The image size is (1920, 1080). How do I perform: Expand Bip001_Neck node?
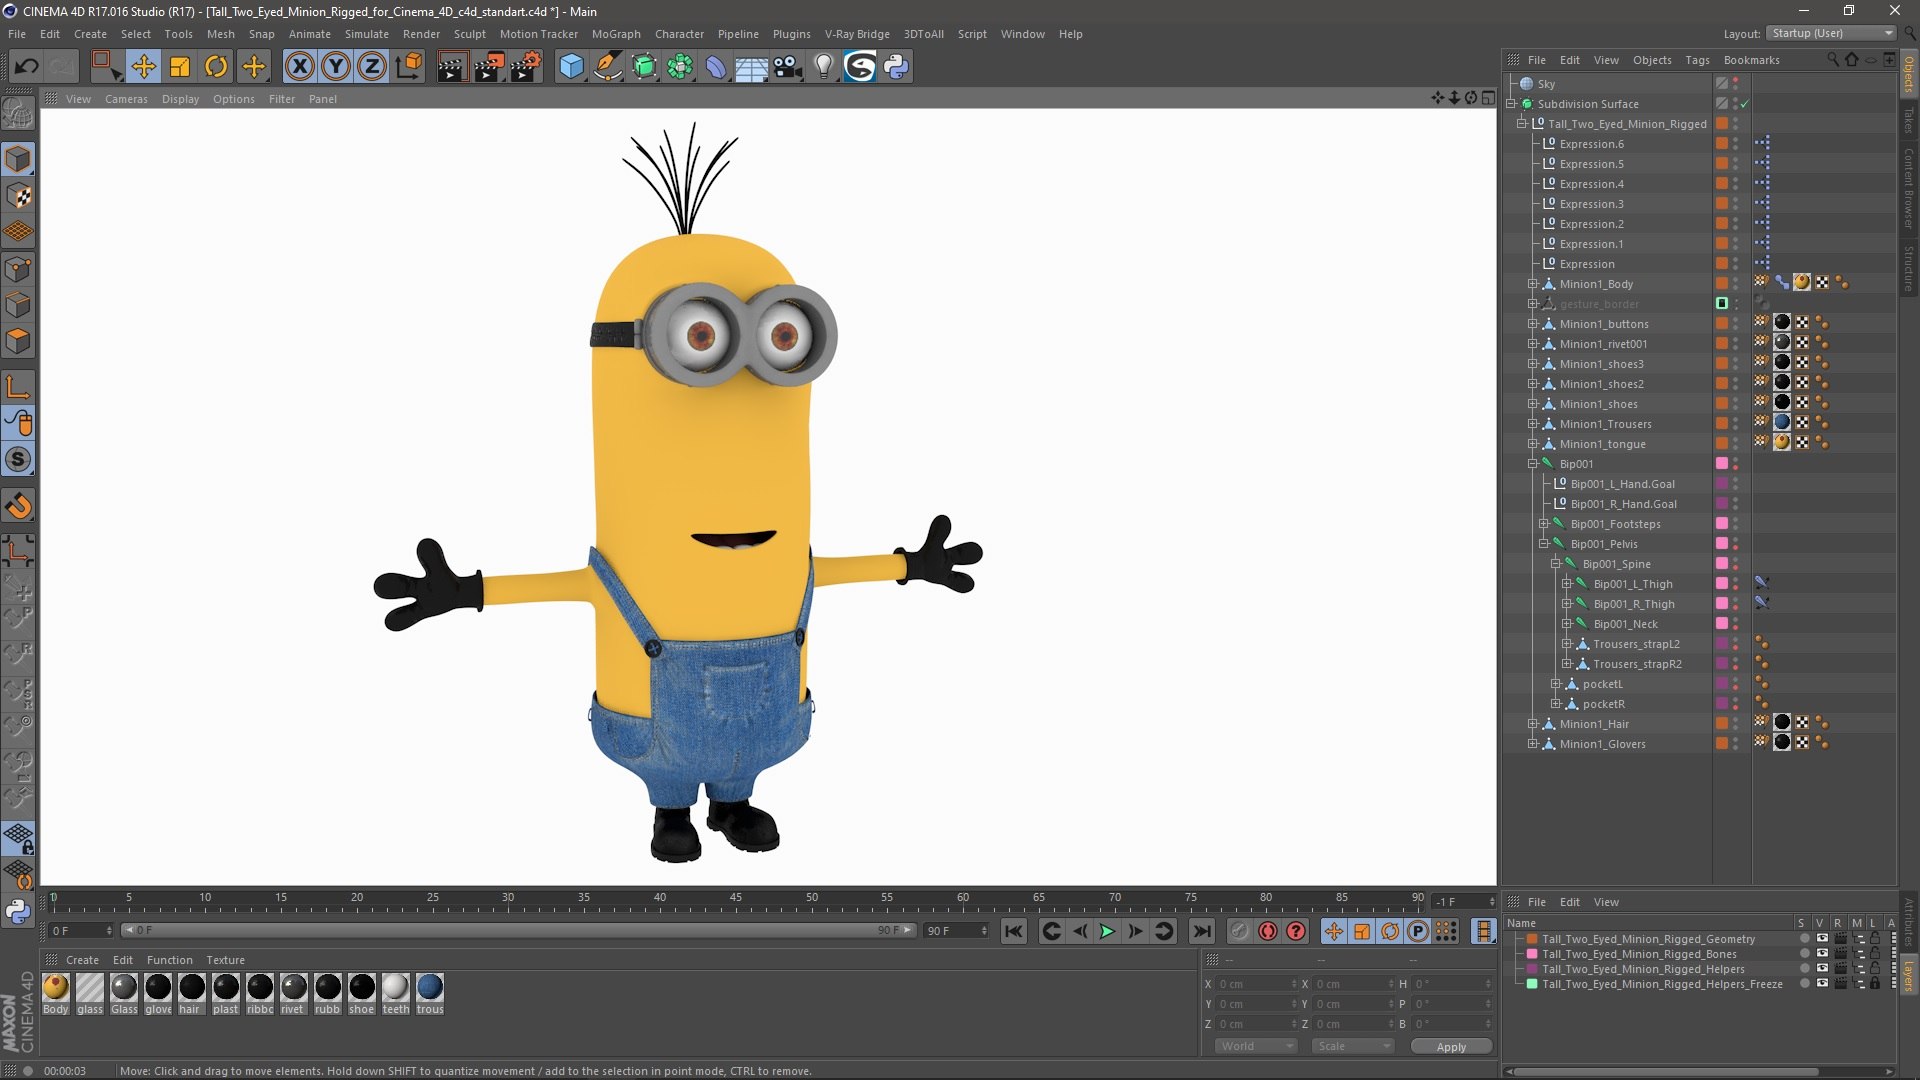[x=1566, y=624]
